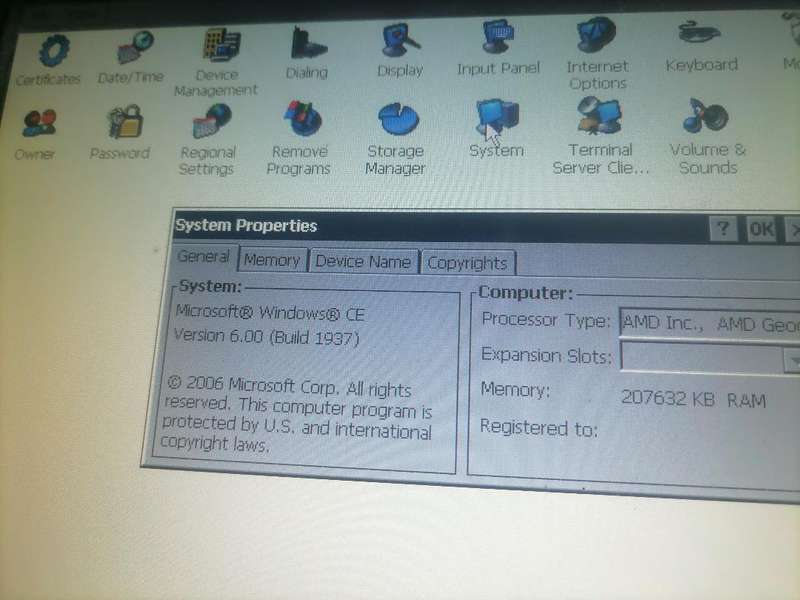Switch to the General tab
Screen dimensions: 800x600
point(204,256)
